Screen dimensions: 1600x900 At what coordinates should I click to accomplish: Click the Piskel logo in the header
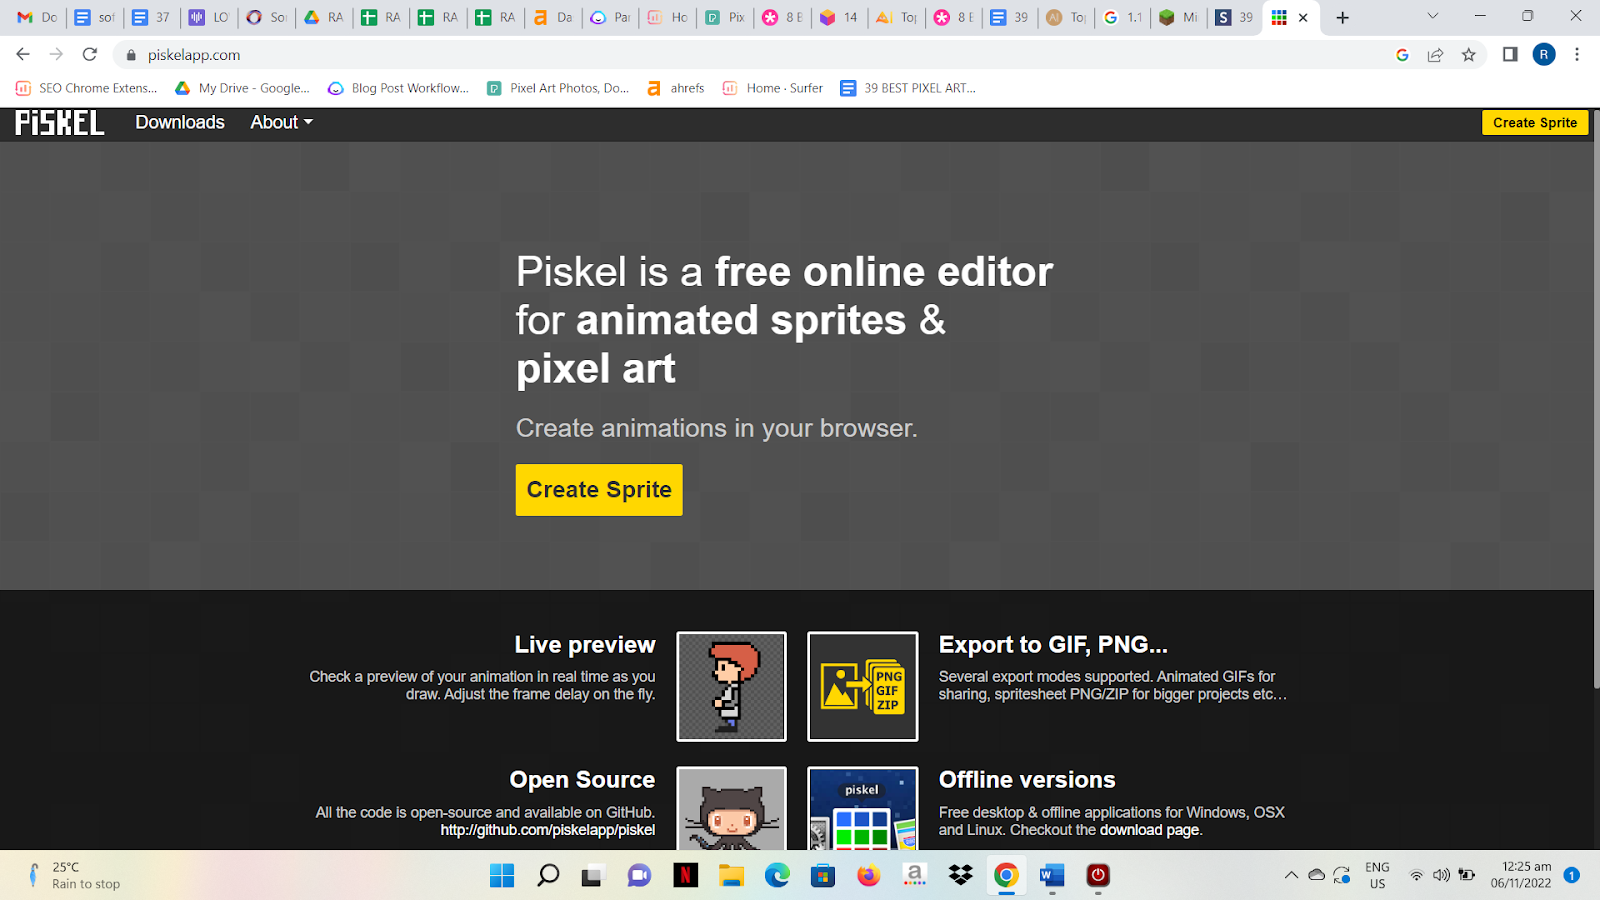[x=60, y=122]
